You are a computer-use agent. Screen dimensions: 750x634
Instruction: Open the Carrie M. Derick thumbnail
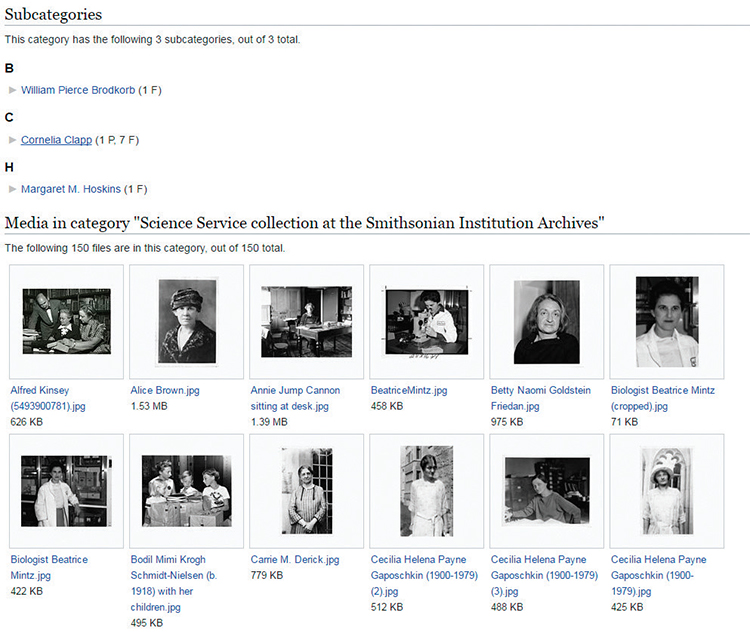point(307,491)
